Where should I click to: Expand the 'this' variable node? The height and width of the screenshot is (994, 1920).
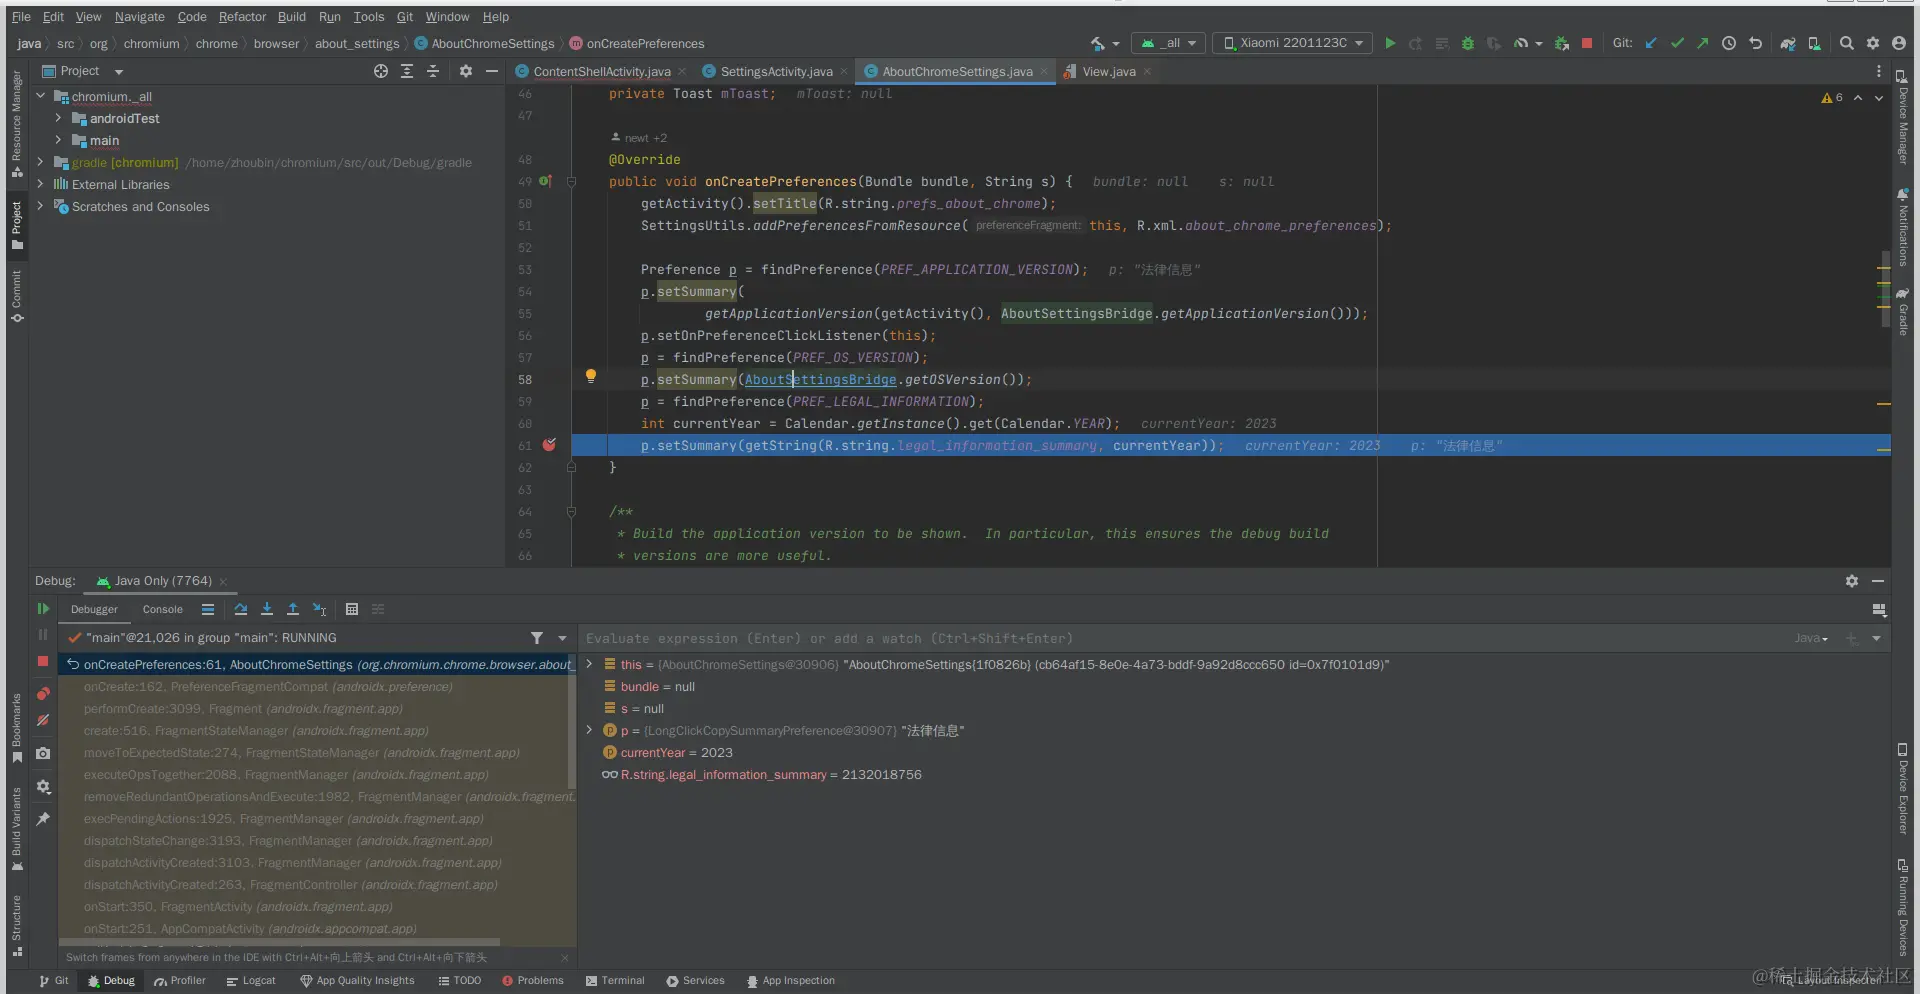(x=589, y=664)
